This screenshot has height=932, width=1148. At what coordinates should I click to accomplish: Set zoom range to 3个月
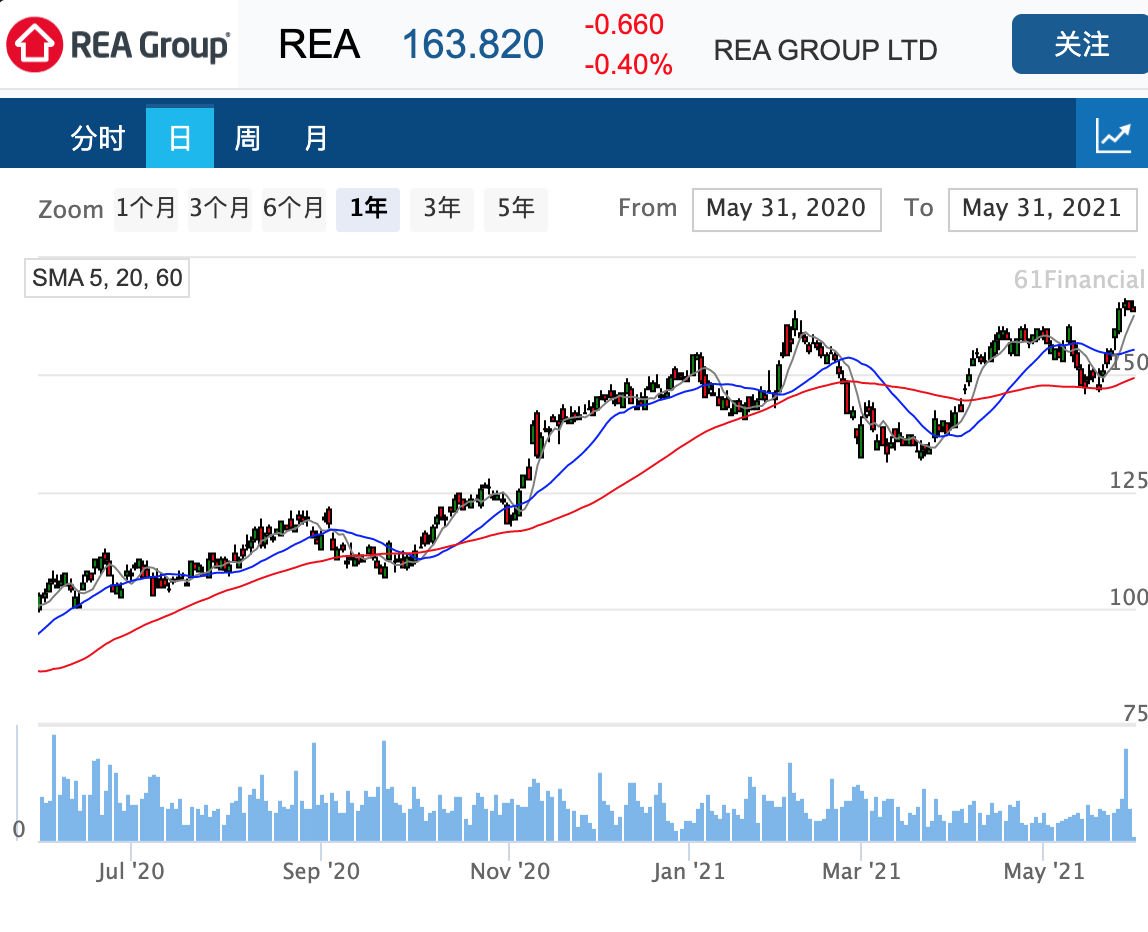(220, 209)
